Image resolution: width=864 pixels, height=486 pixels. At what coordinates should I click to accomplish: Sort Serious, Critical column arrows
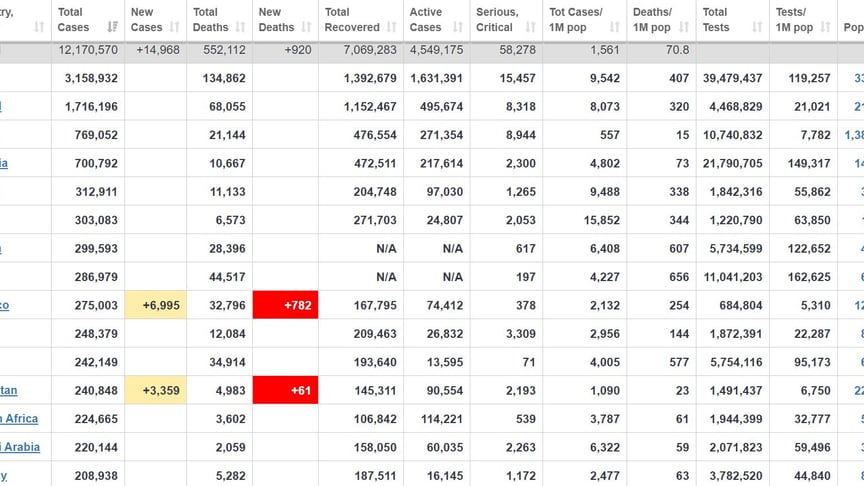click(530, 26)
